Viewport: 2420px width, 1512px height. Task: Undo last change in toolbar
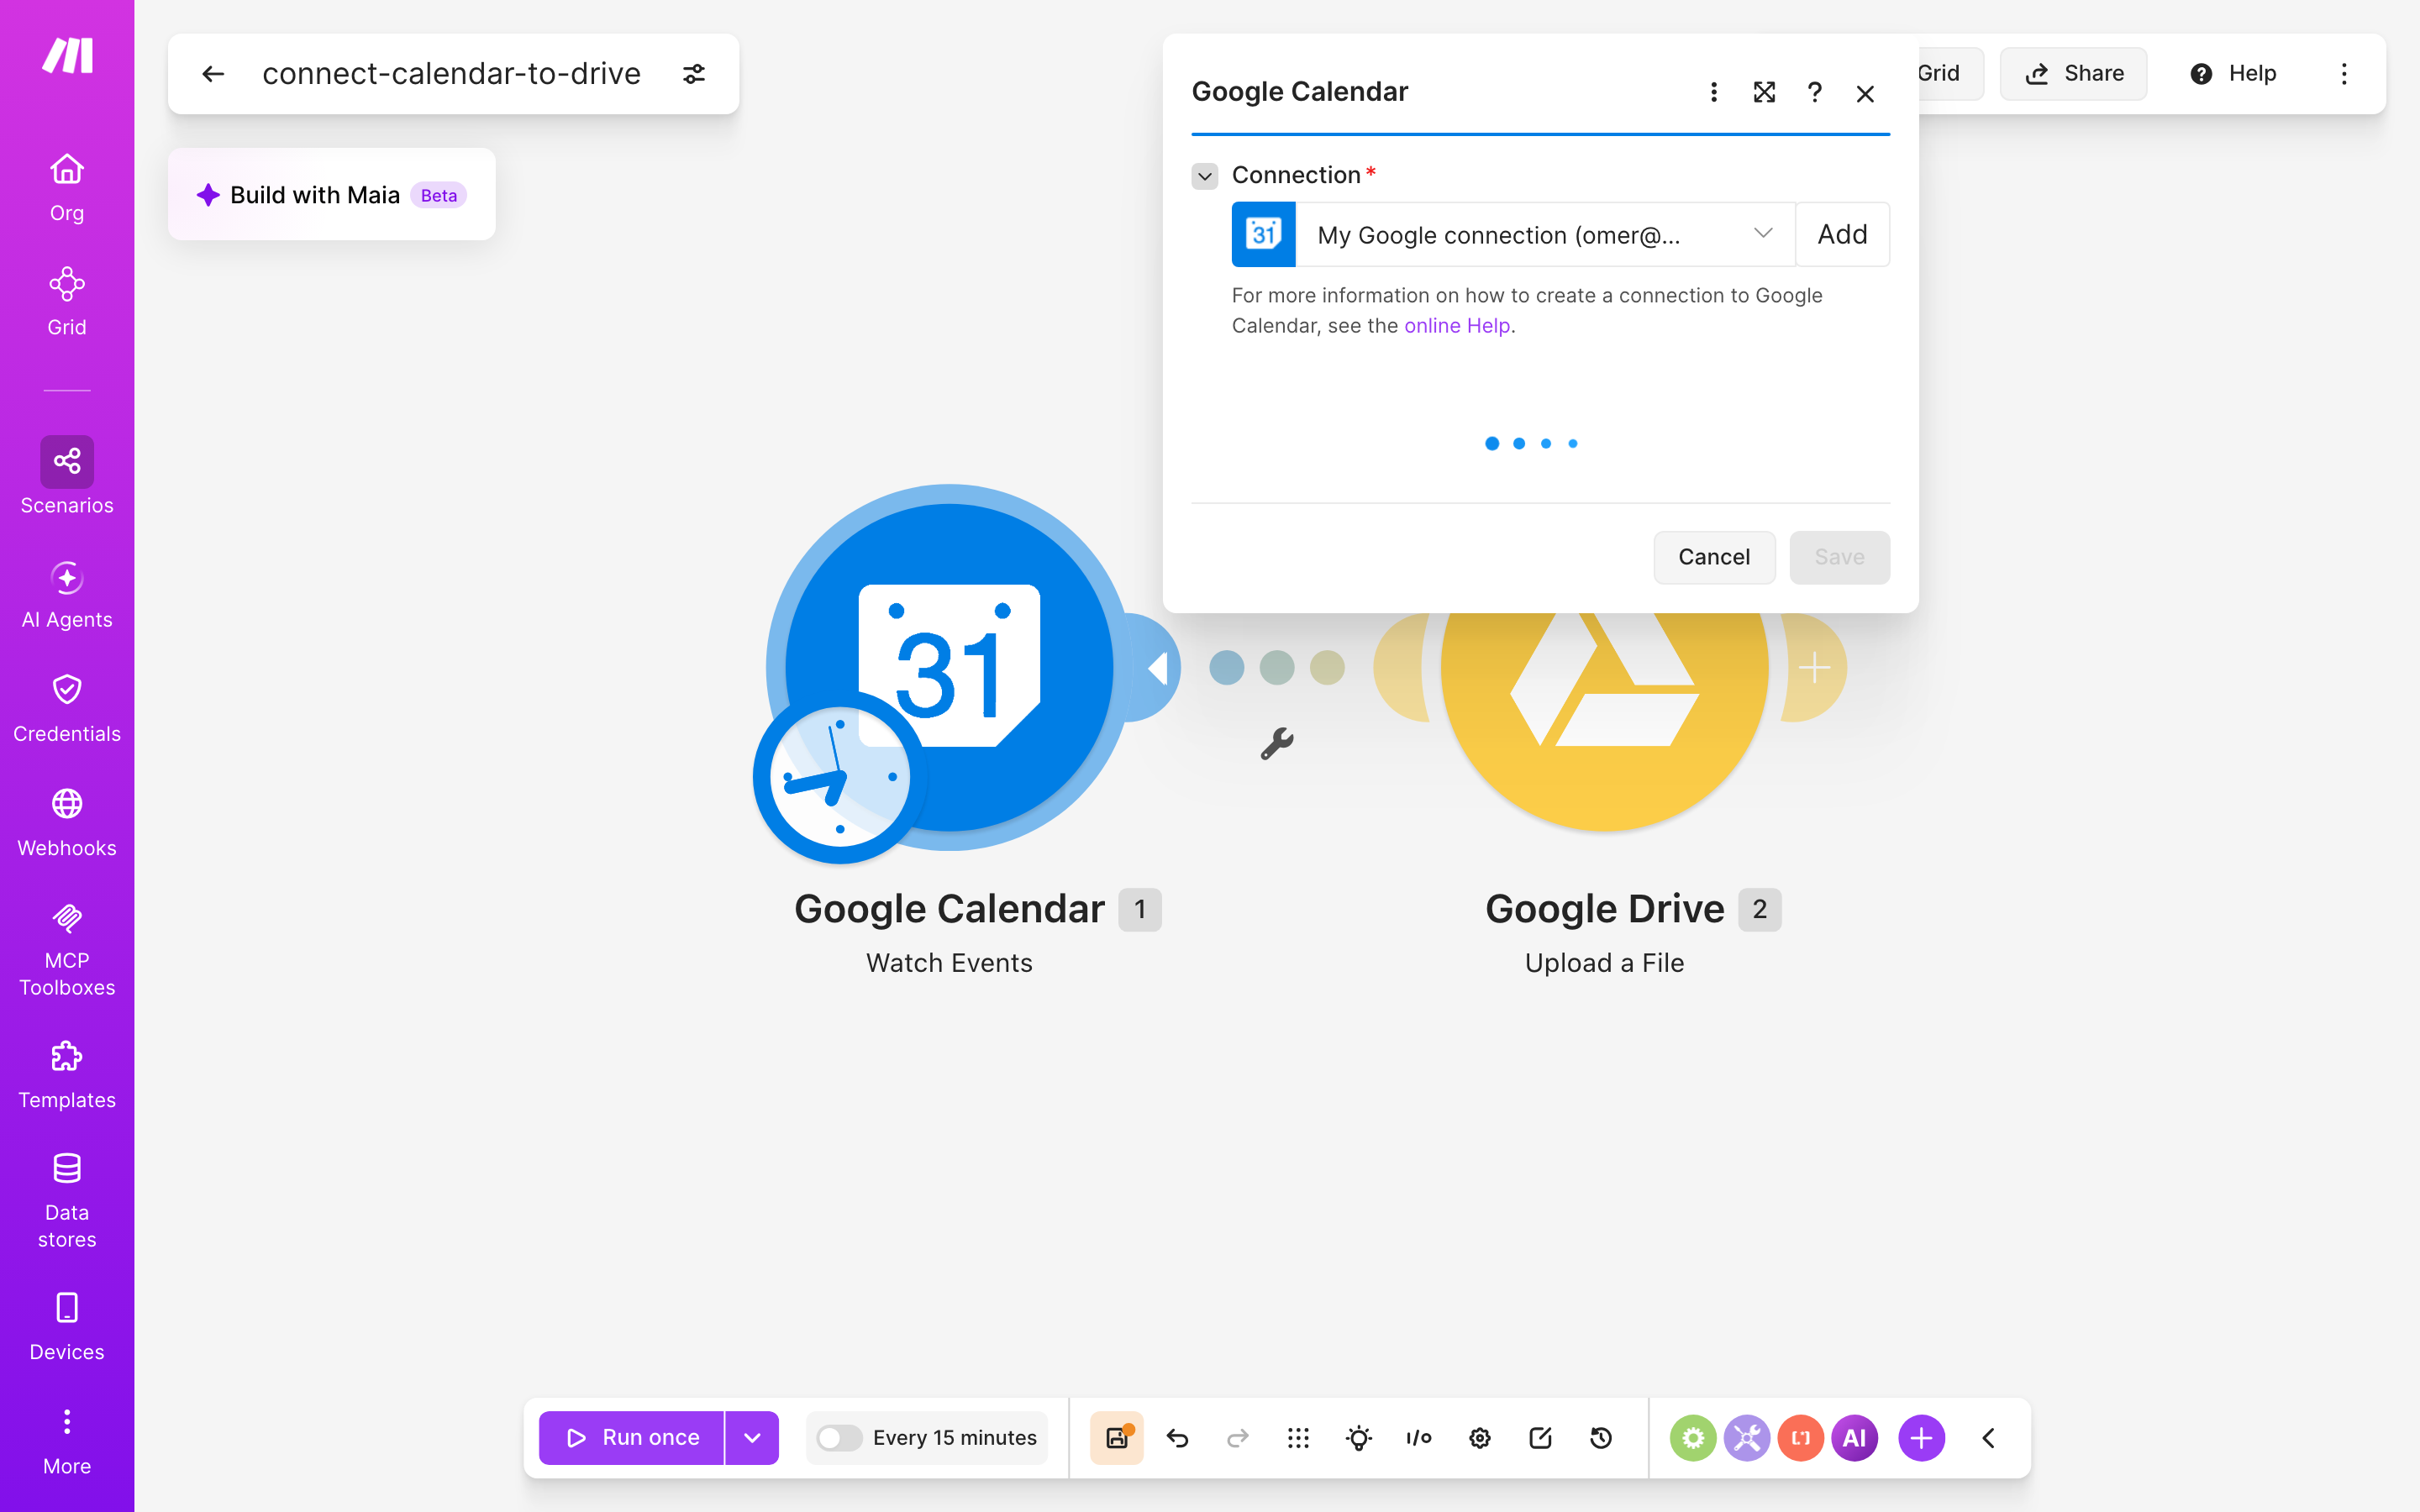click(x=1177, y=1437)
